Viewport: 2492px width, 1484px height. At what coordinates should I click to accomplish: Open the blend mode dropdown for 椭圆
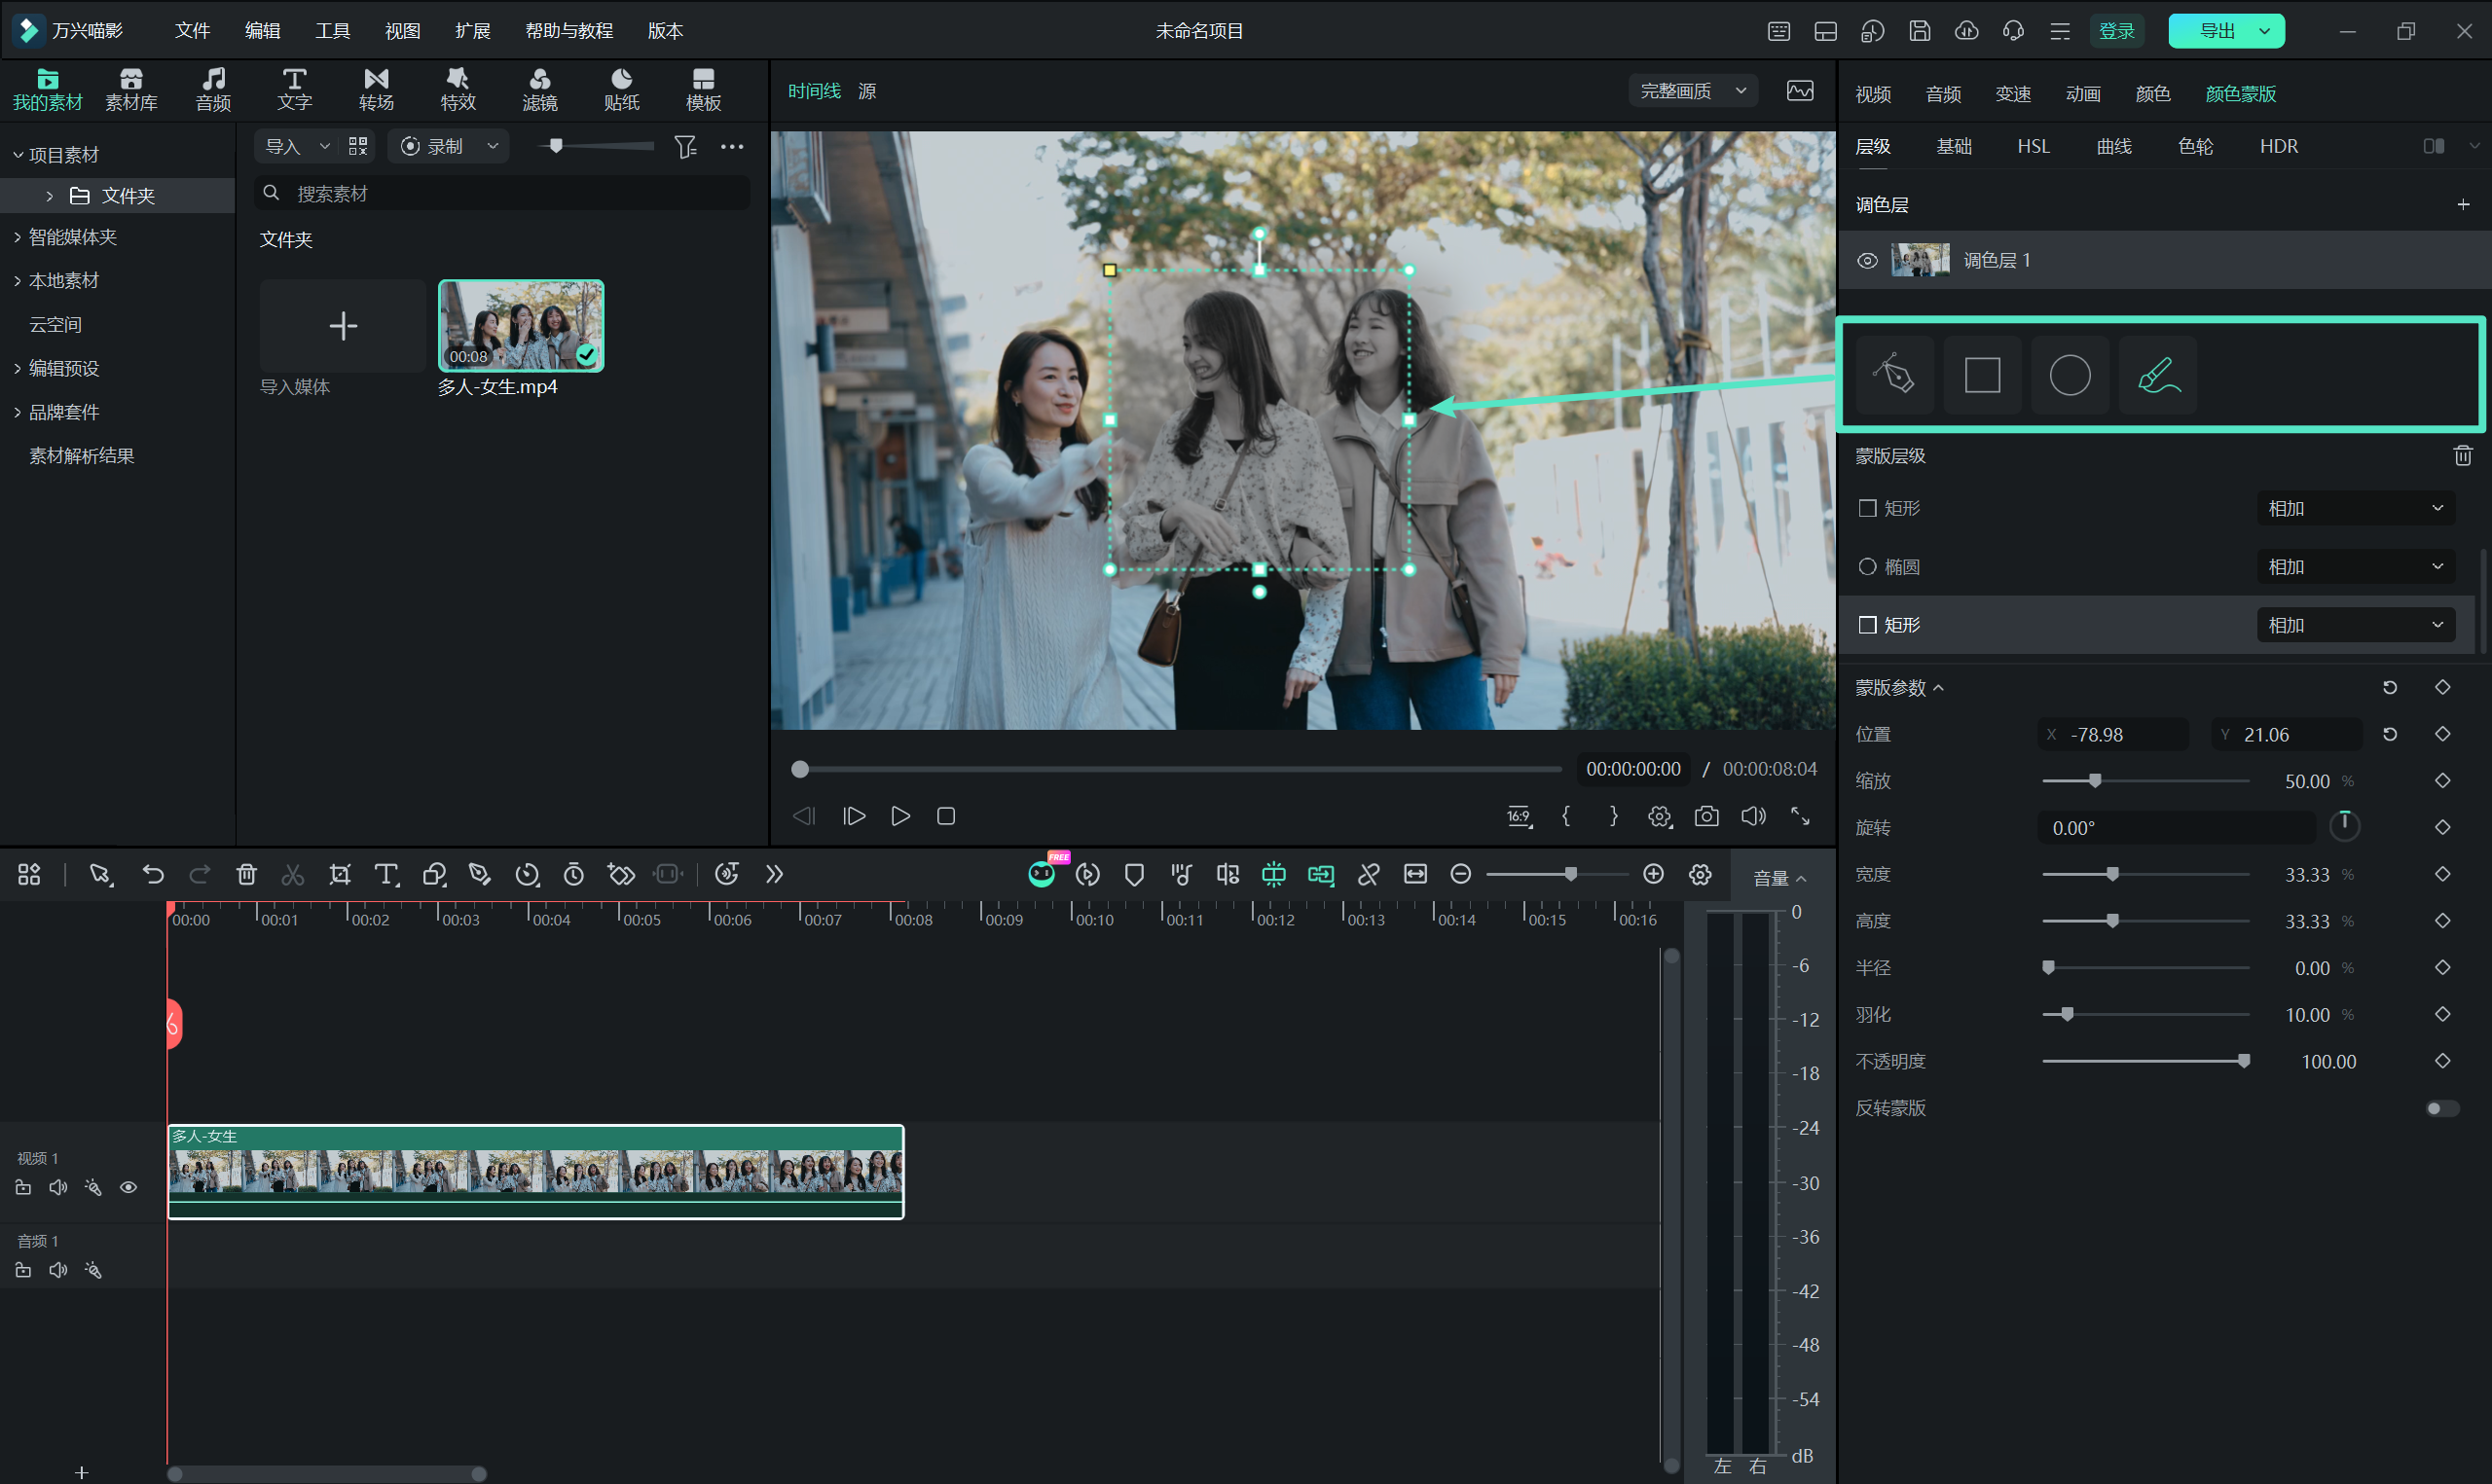2355,567
